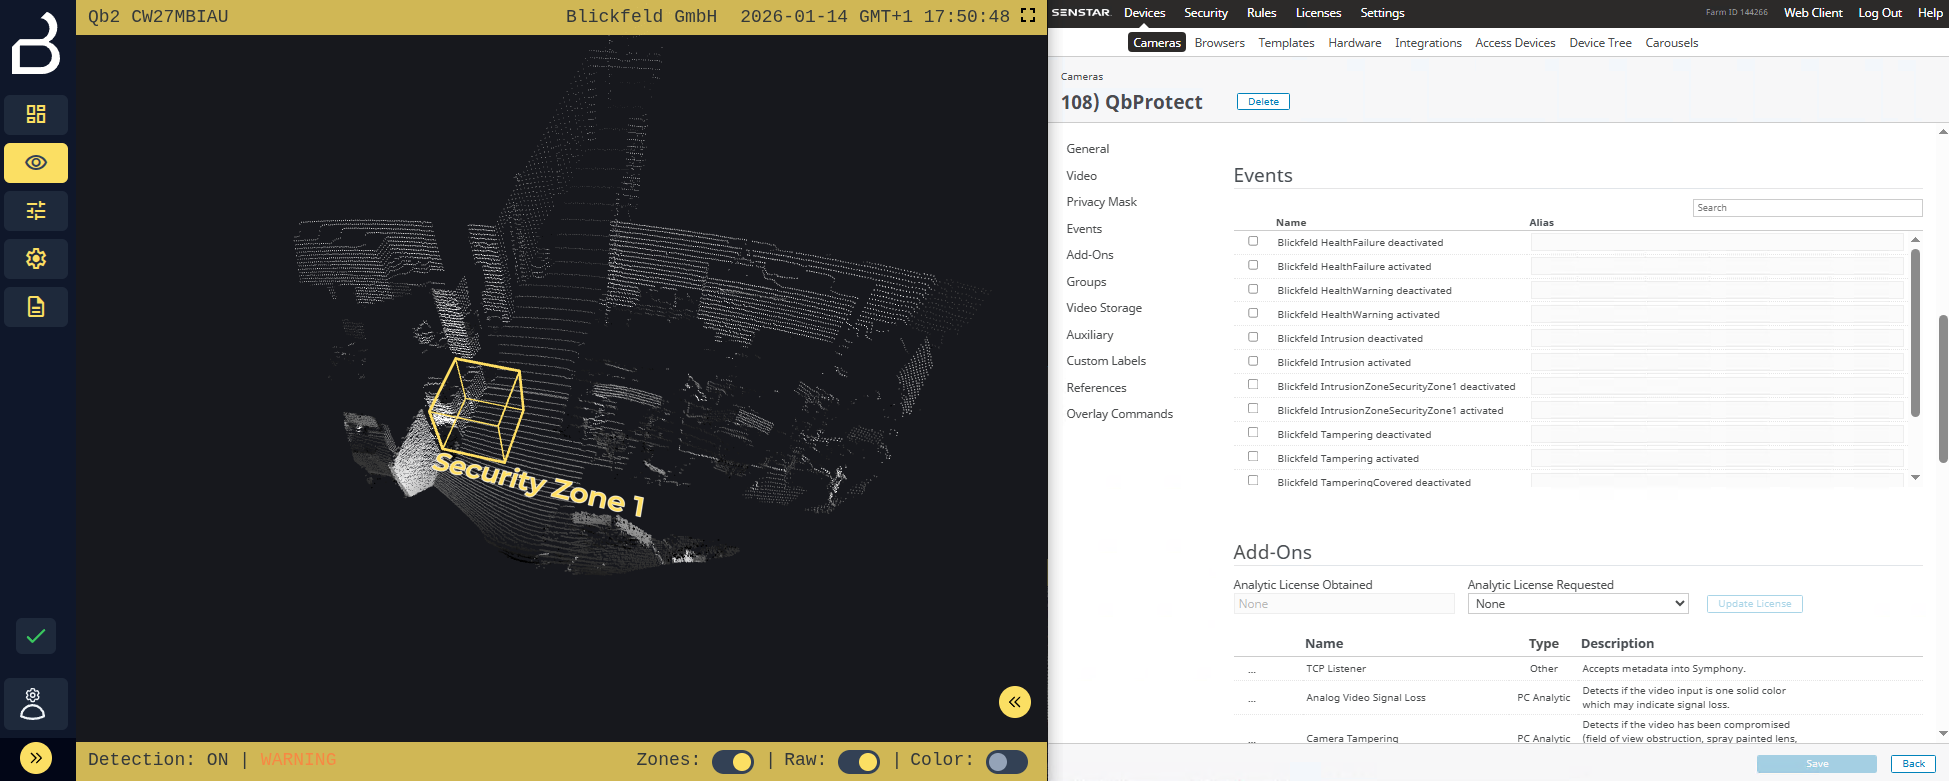
Task: Toggle the Raw point cloud switch
Action: 859,761
